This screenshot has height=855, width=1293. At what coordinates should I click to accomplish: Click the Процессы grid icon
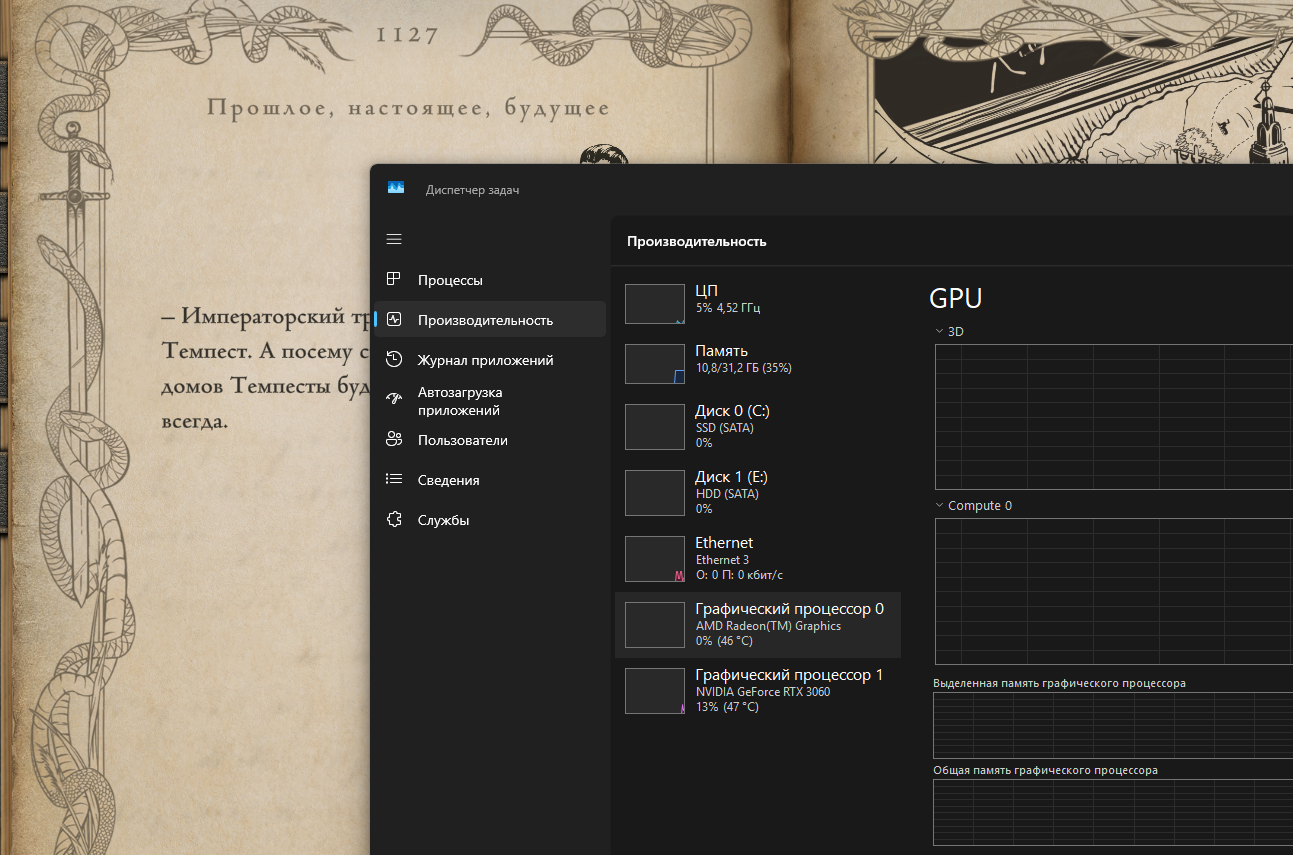[394, 279]
